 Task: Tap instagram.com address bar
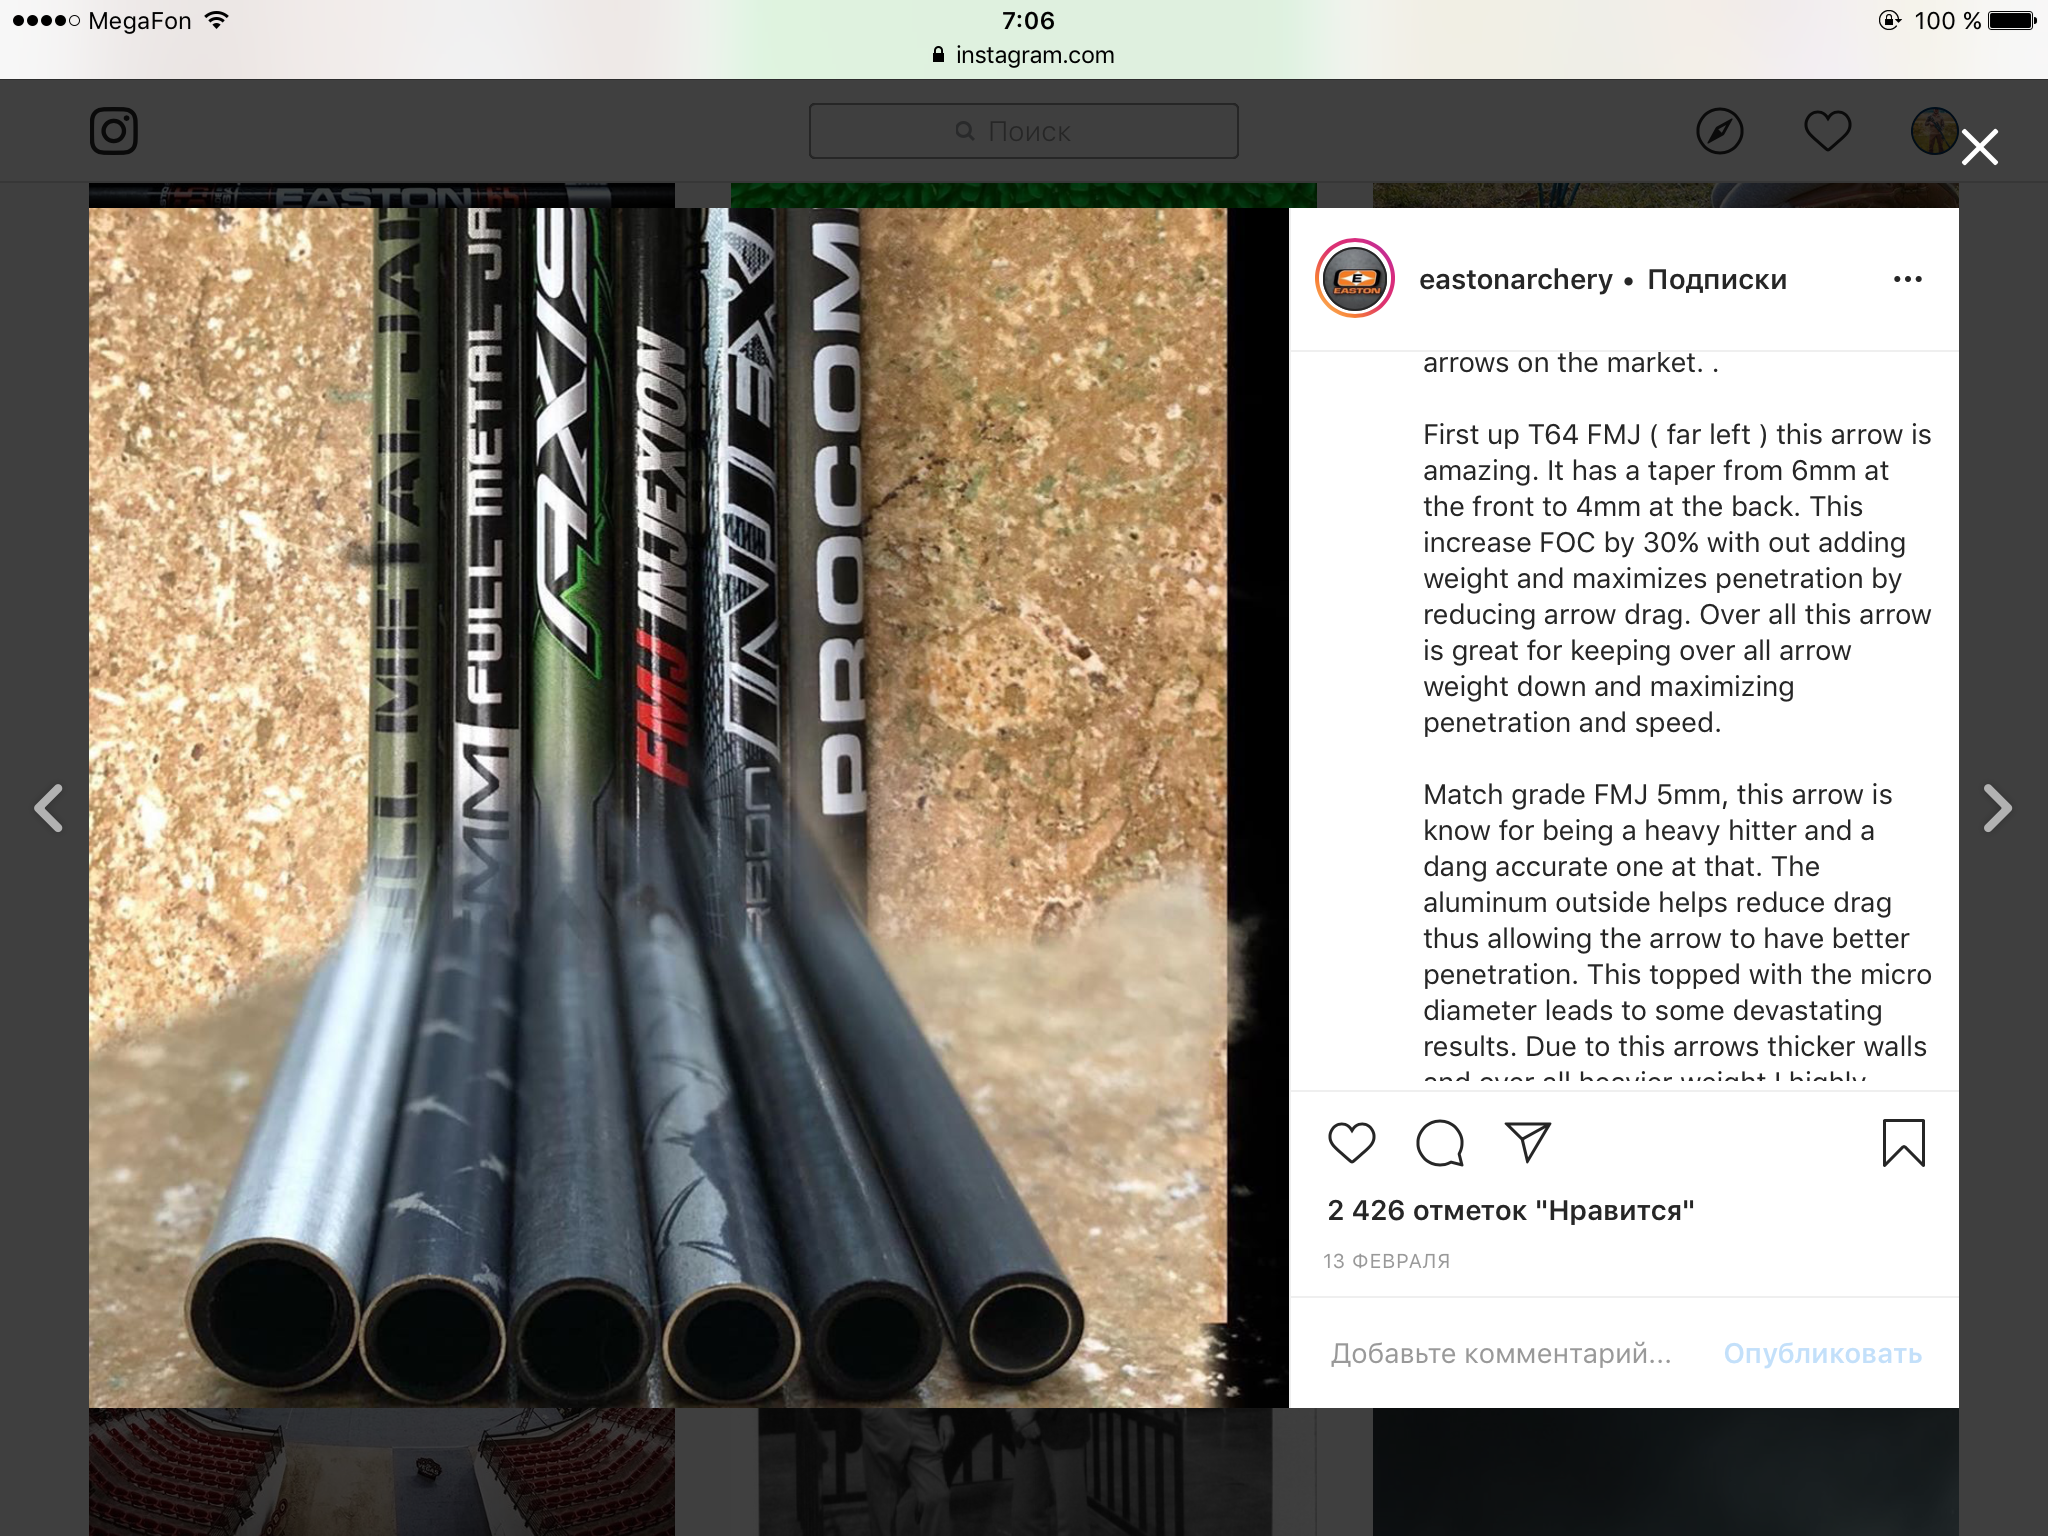[x=1024, y=55]
